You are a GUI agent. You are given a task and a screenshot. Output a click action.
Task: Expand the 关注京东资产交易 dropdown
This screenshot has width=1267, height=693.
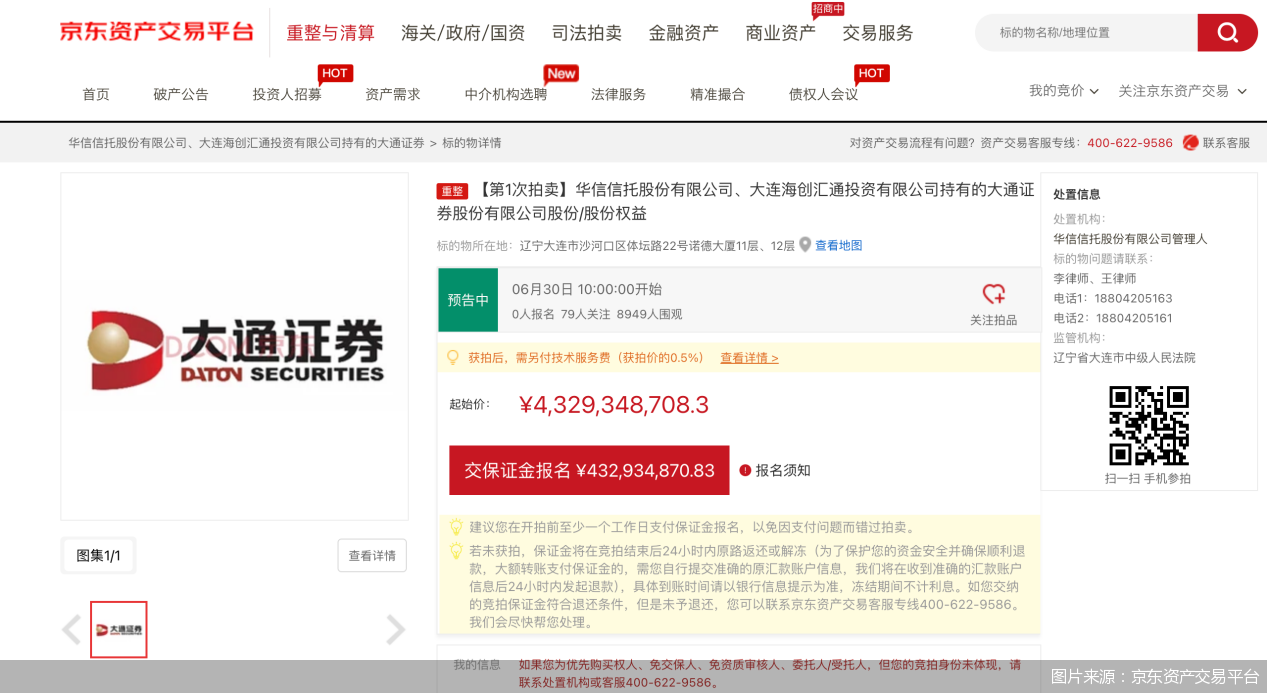pos(1182,91)
